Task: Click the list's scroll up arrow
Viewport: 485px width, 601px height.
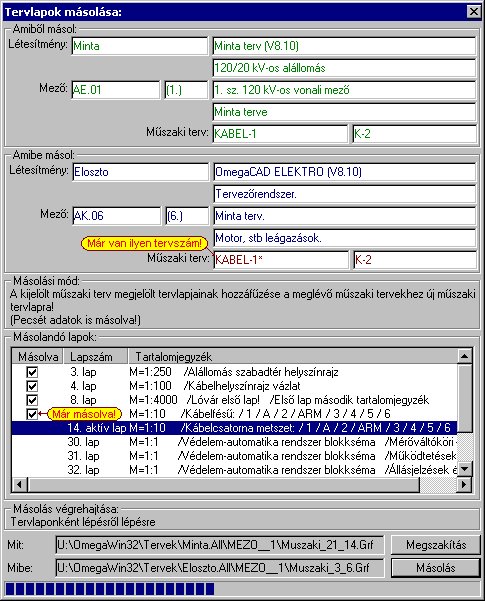Action: tap(465, 356)
